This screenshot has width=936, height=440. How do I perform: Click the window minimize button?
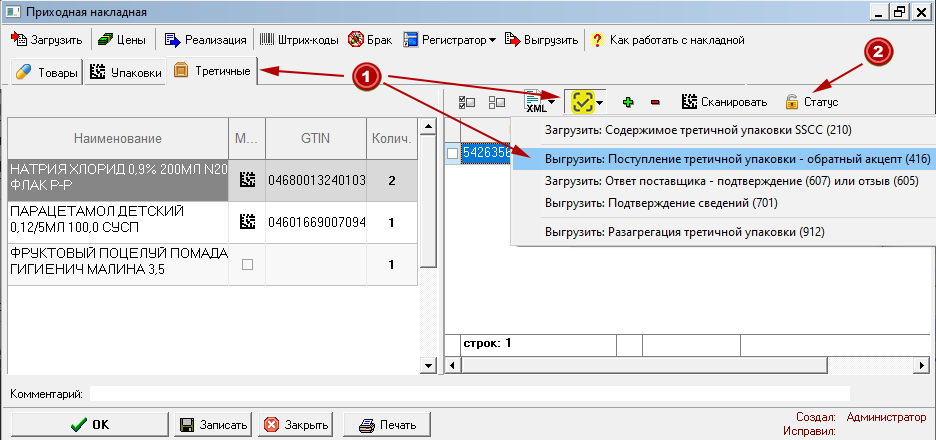pos(878,11)
